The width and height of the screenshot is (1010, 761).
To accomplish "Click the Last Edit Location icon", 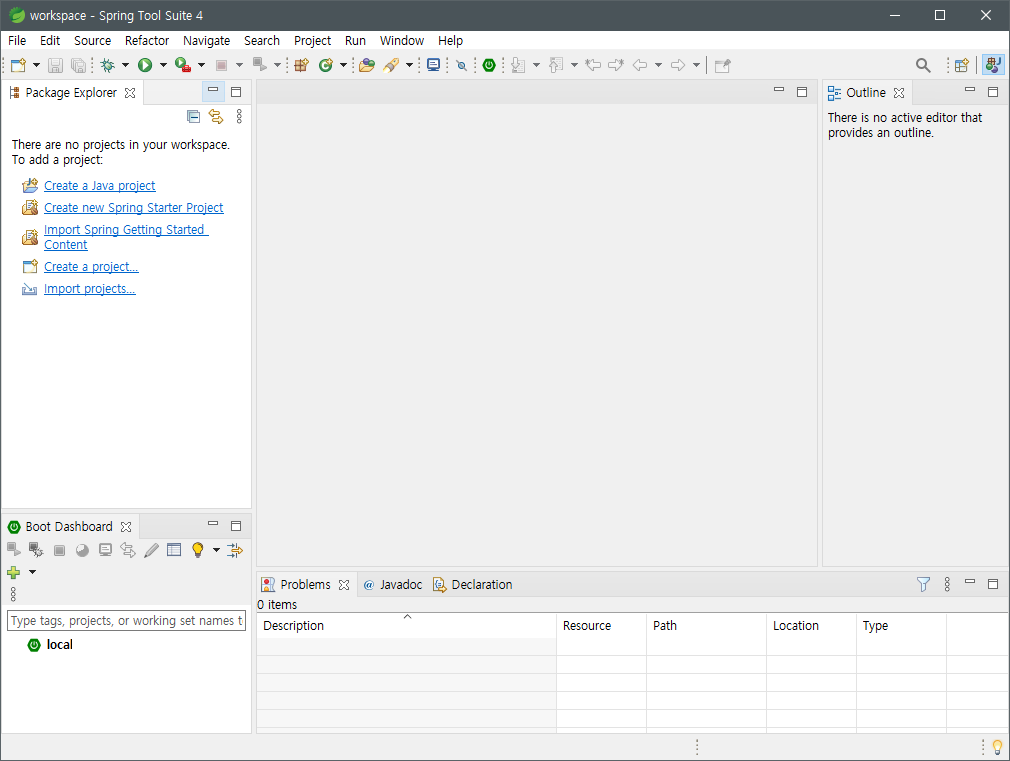I will click(593, 65).
